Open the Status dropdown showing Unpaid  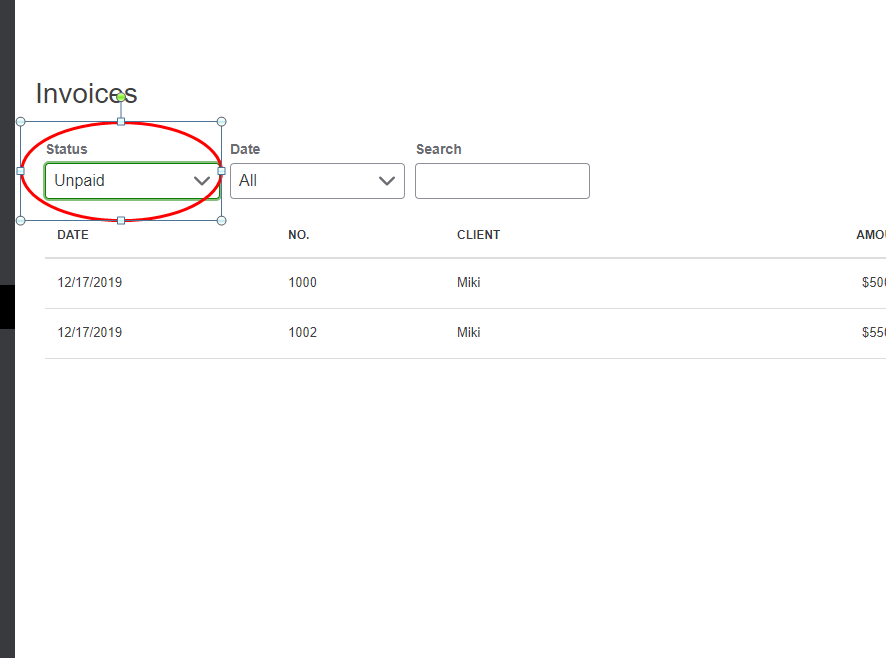[132, 181]
